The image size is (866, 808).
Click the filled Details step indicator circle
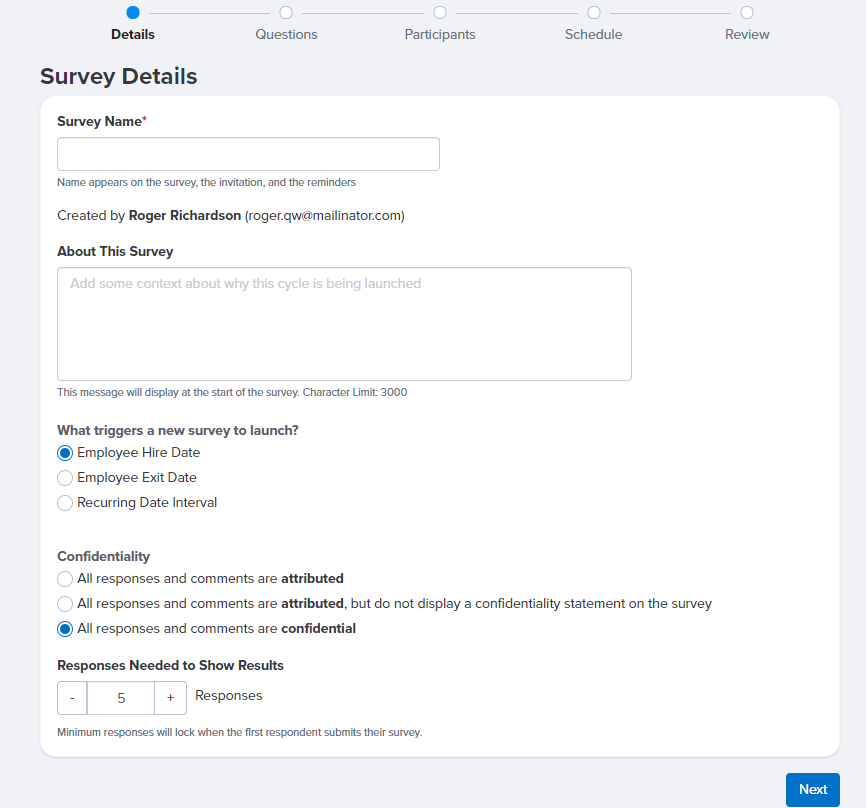point(133,13)
